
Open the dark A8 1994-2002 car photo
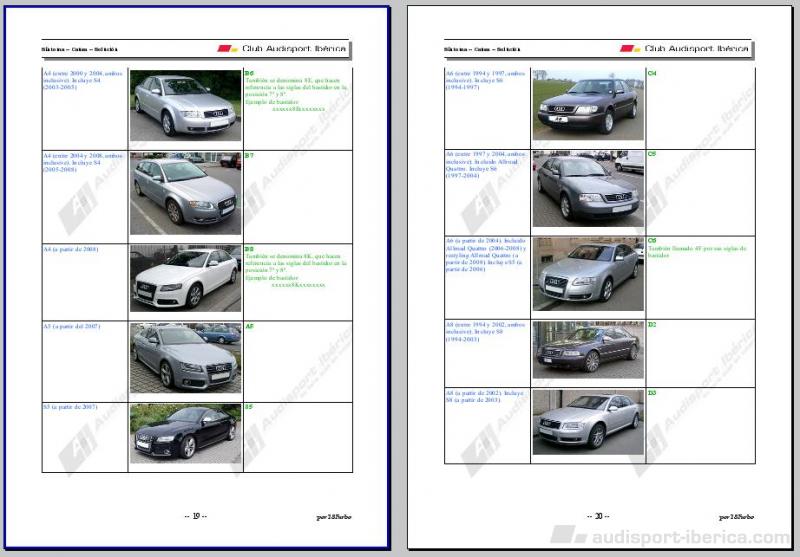588,350
